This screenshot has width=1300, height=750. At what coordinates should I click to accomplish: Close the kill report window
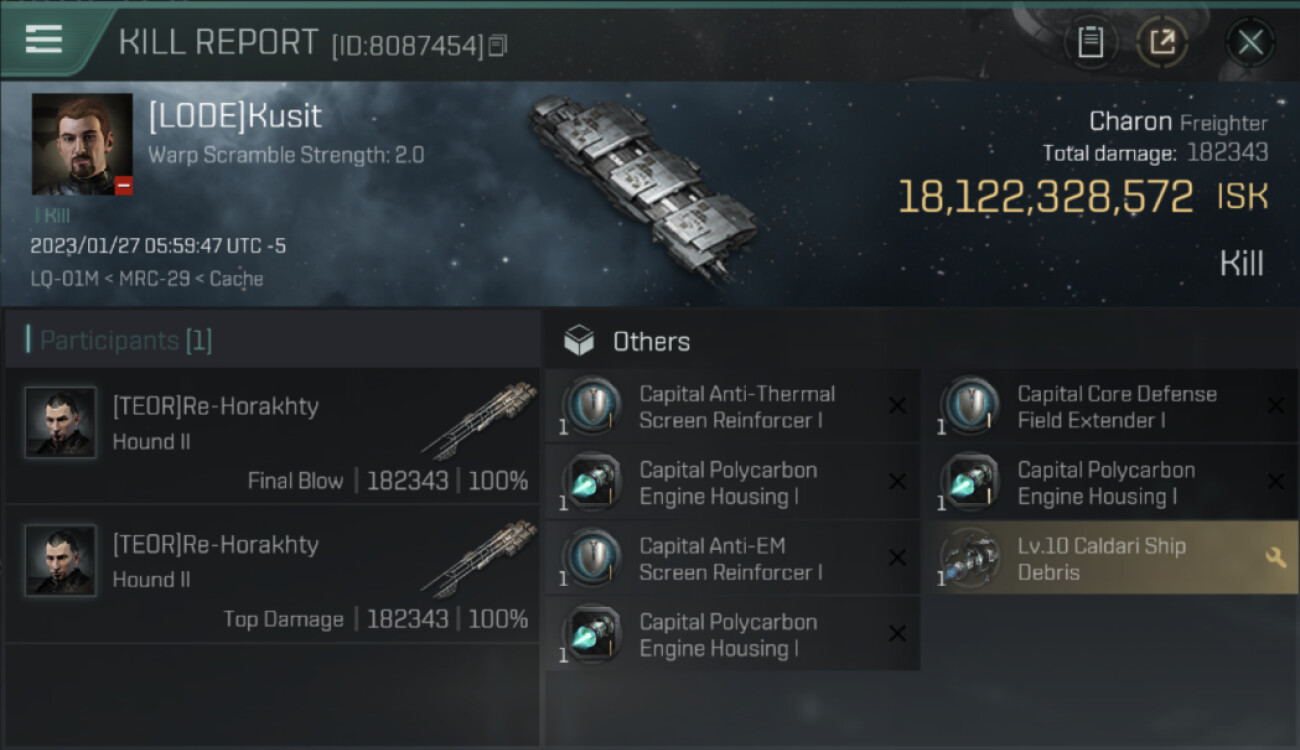pos(1250,42)
